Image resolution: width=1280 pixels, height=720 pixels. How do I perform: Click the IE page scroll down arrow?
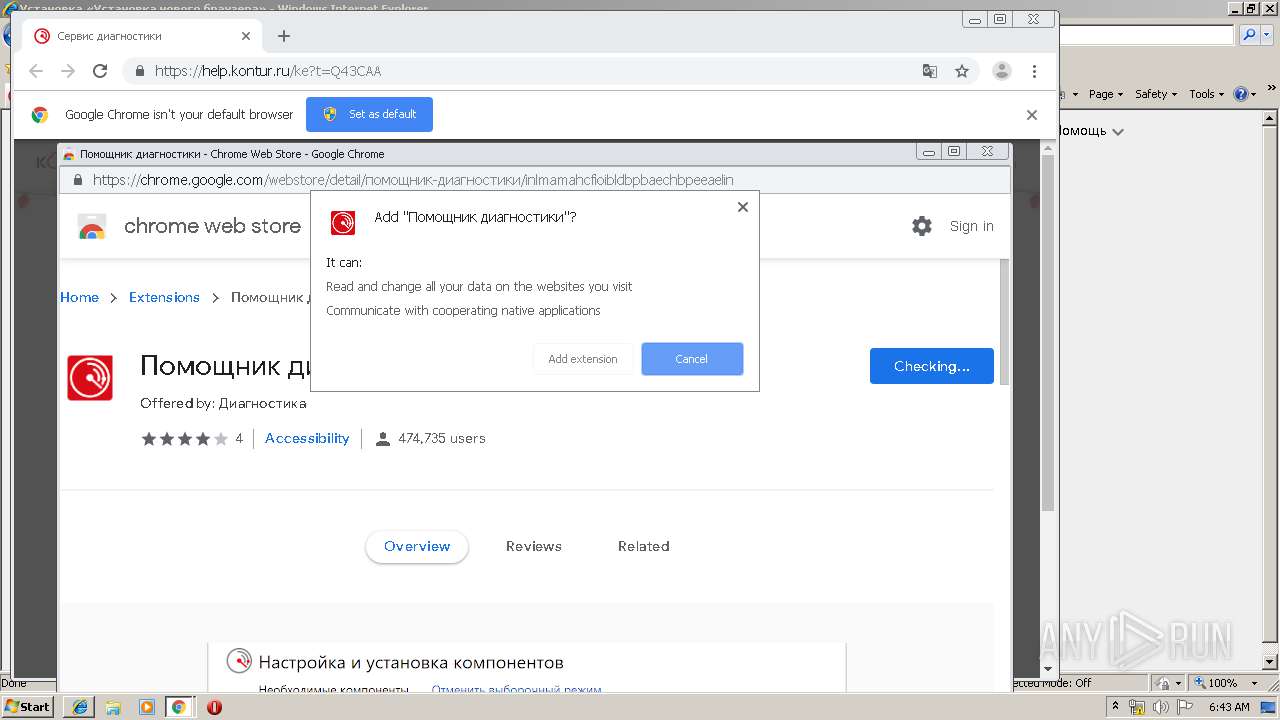(1271, 662)
